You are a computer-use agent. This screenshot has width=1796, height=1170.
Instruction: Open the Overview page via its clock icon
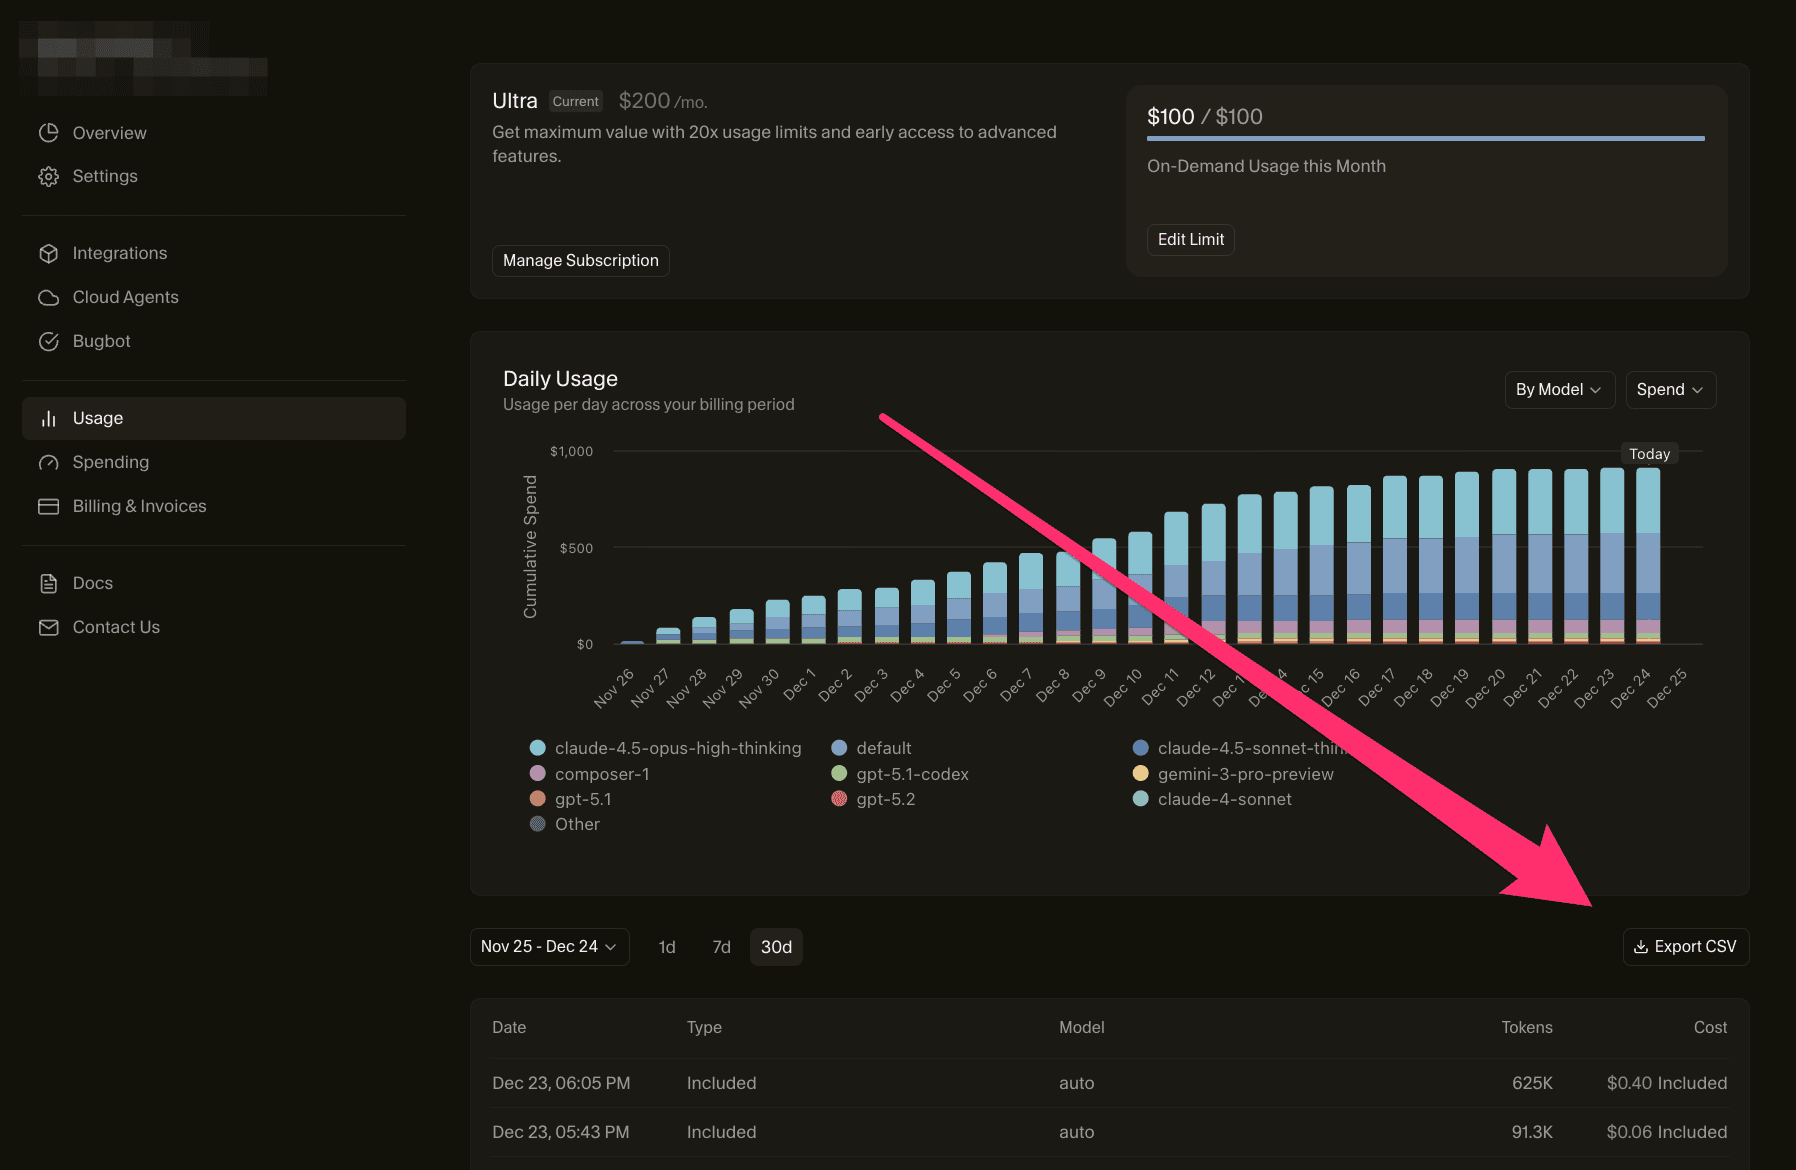pos(48,132)
